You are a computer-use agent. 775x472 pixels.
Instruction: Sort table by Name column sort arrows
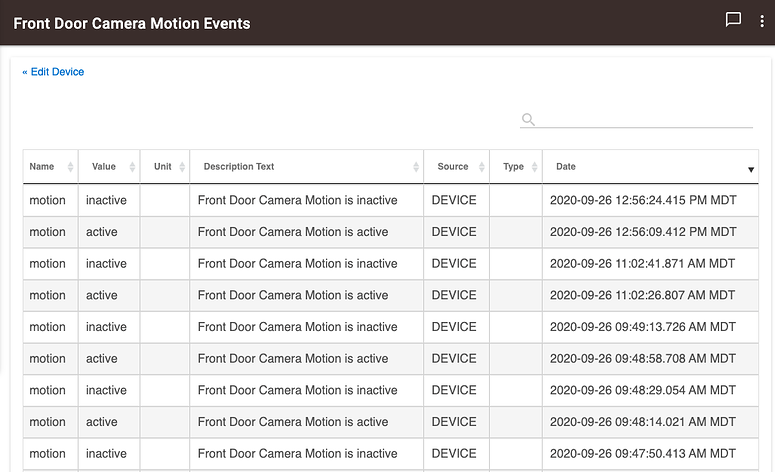[70, 167]
